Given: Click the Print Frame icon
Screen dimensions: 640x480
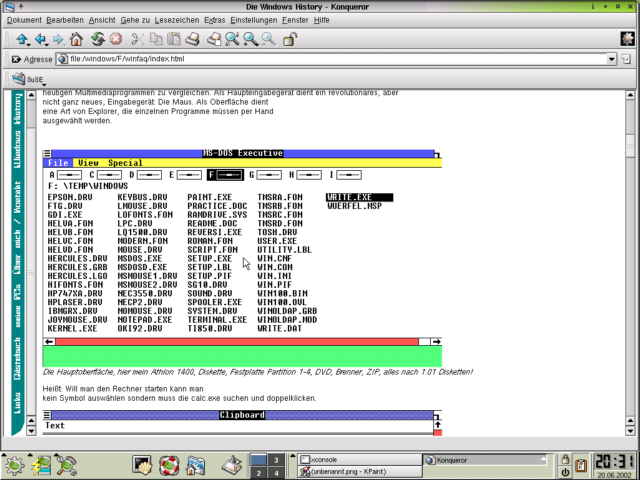Looking at the screenshot, I should tap(213, 39).
